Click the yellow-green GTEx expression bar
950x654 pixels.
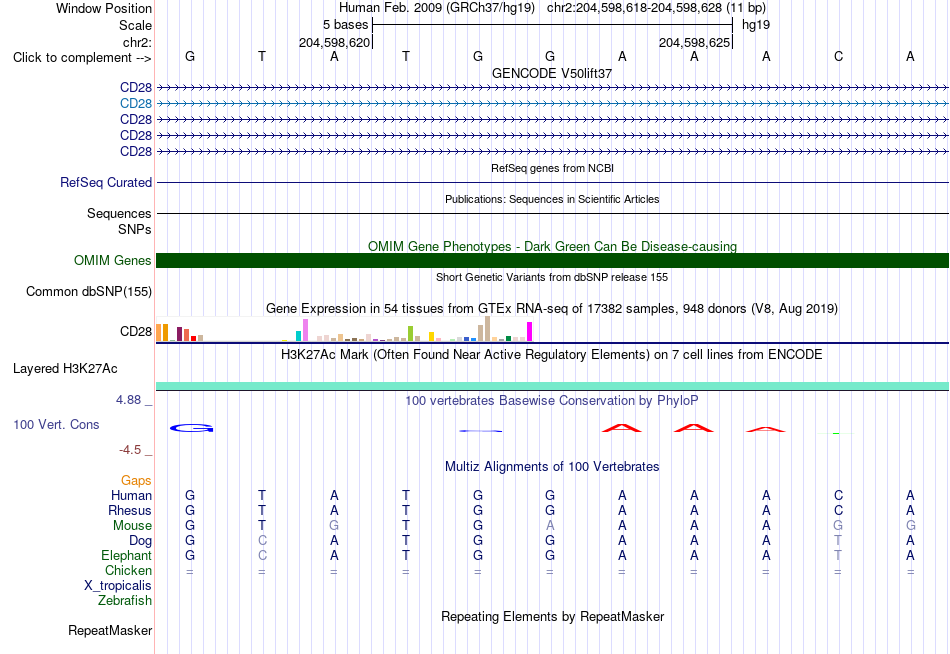click(x=410, y=333)
